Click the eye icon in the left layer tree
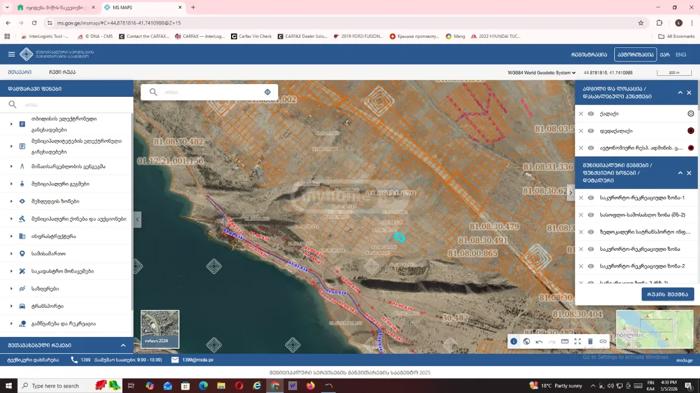Viewport: 700px width, 393px height. 22,201
